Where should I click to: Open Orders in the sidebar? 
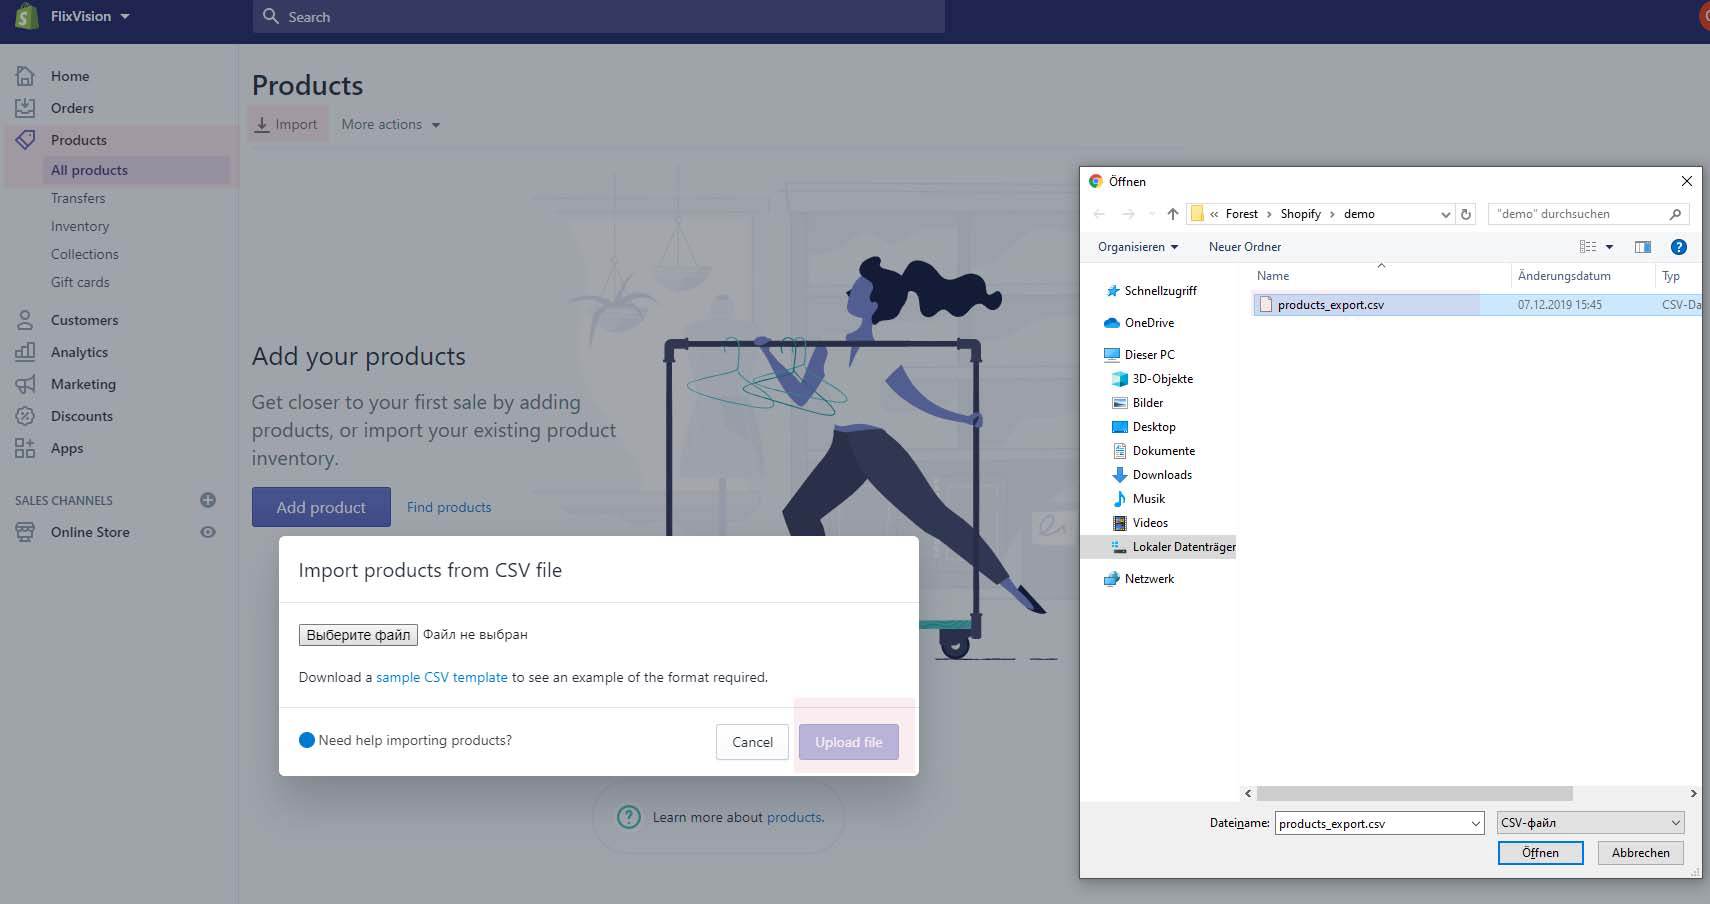point(72,108)
